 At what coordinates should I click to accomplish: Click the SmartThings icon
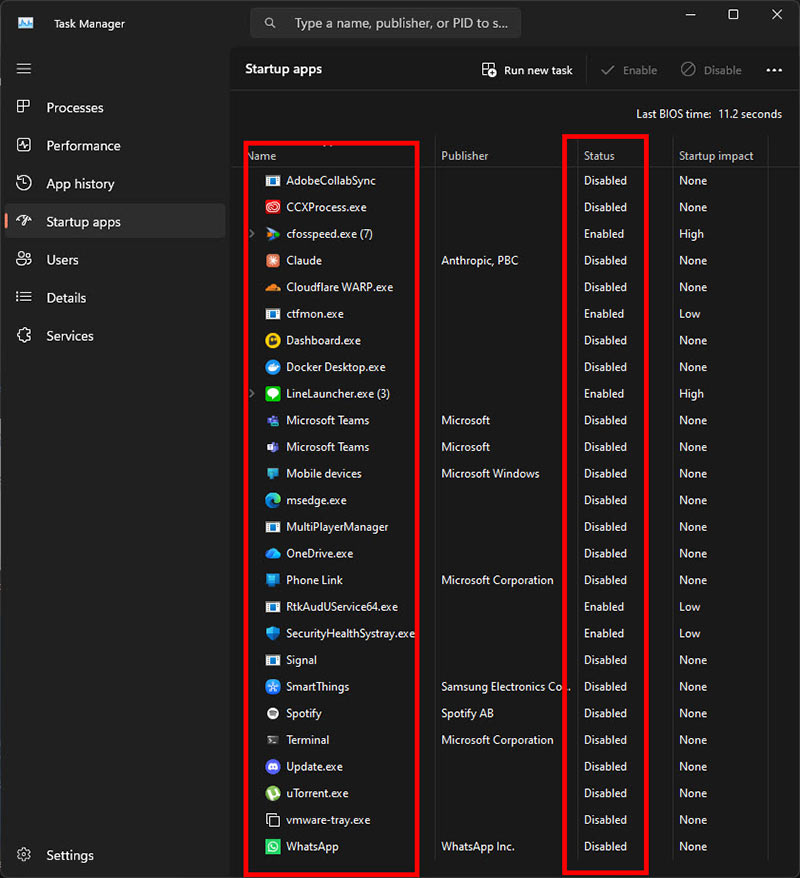pos(273,686)
